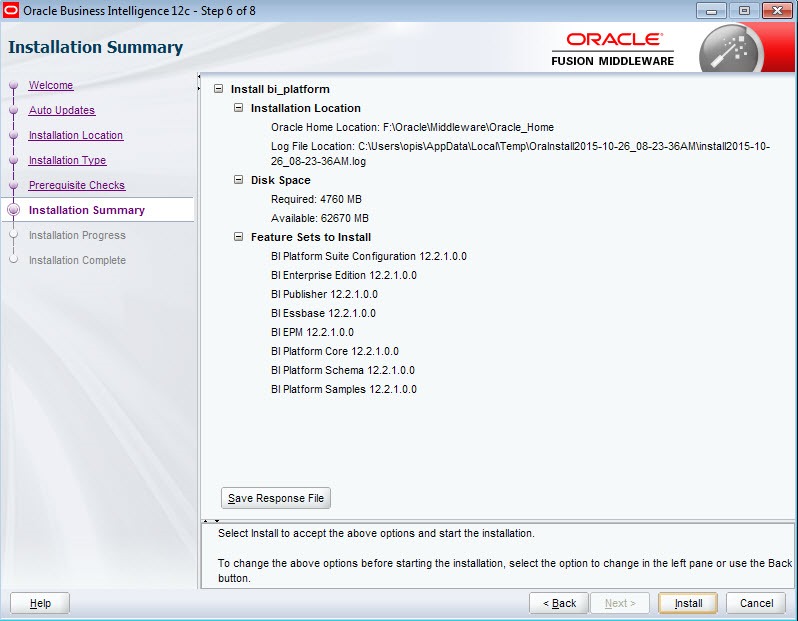Viewport: 798px width, 621px height.
Task: Select the Required: 4760 MB line
Action: coord(316,199)
